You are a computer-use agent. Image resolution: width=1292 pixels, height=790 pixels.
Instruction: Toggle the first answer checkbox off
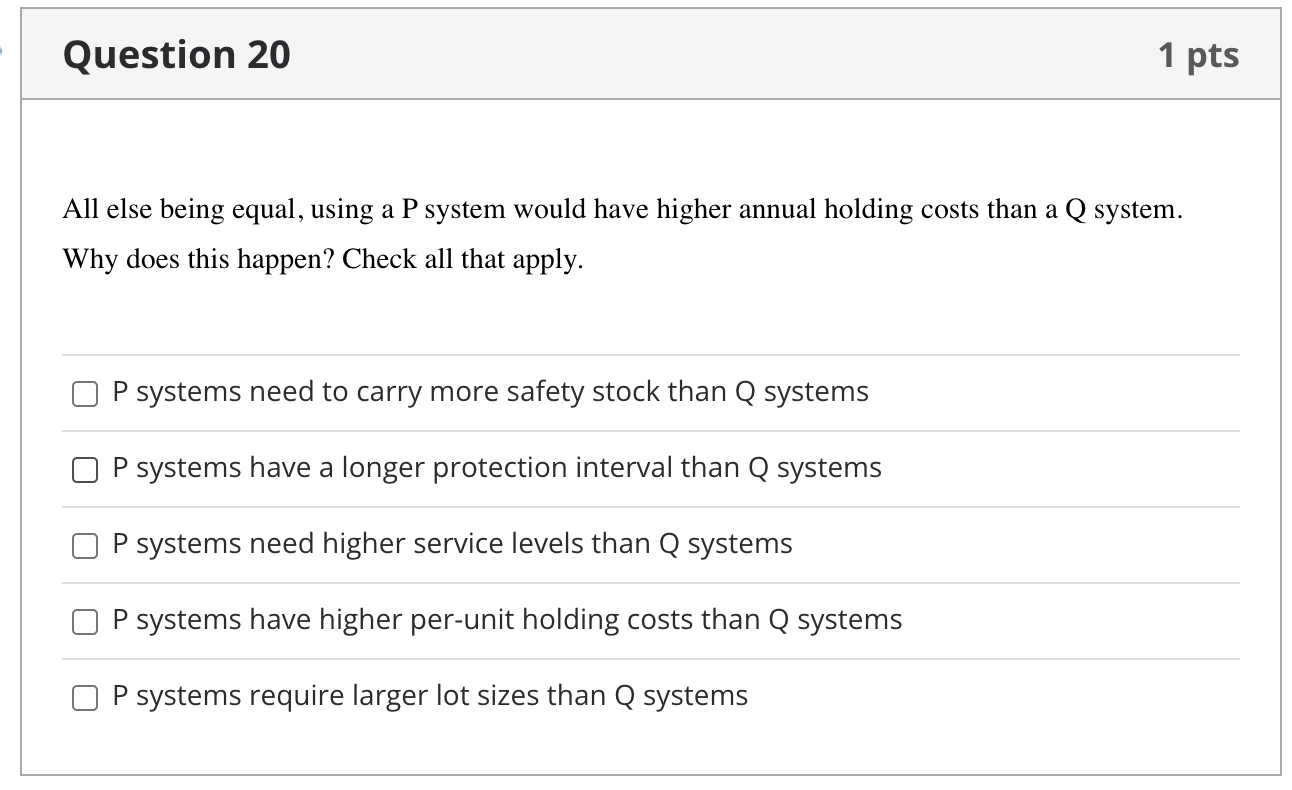[x=85, y=393]
